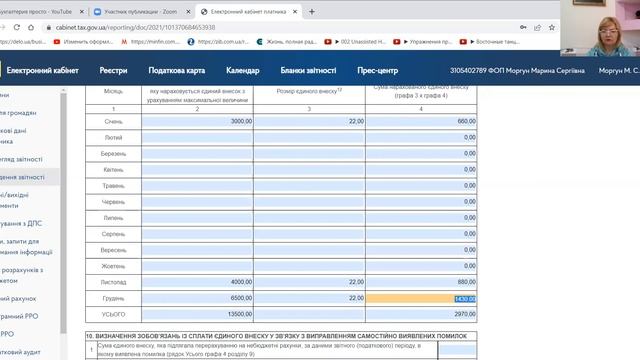The width and height of the screenshot is (640, 360).
Task: Open the Бланки звітності menu
Action: click(308, 70)
